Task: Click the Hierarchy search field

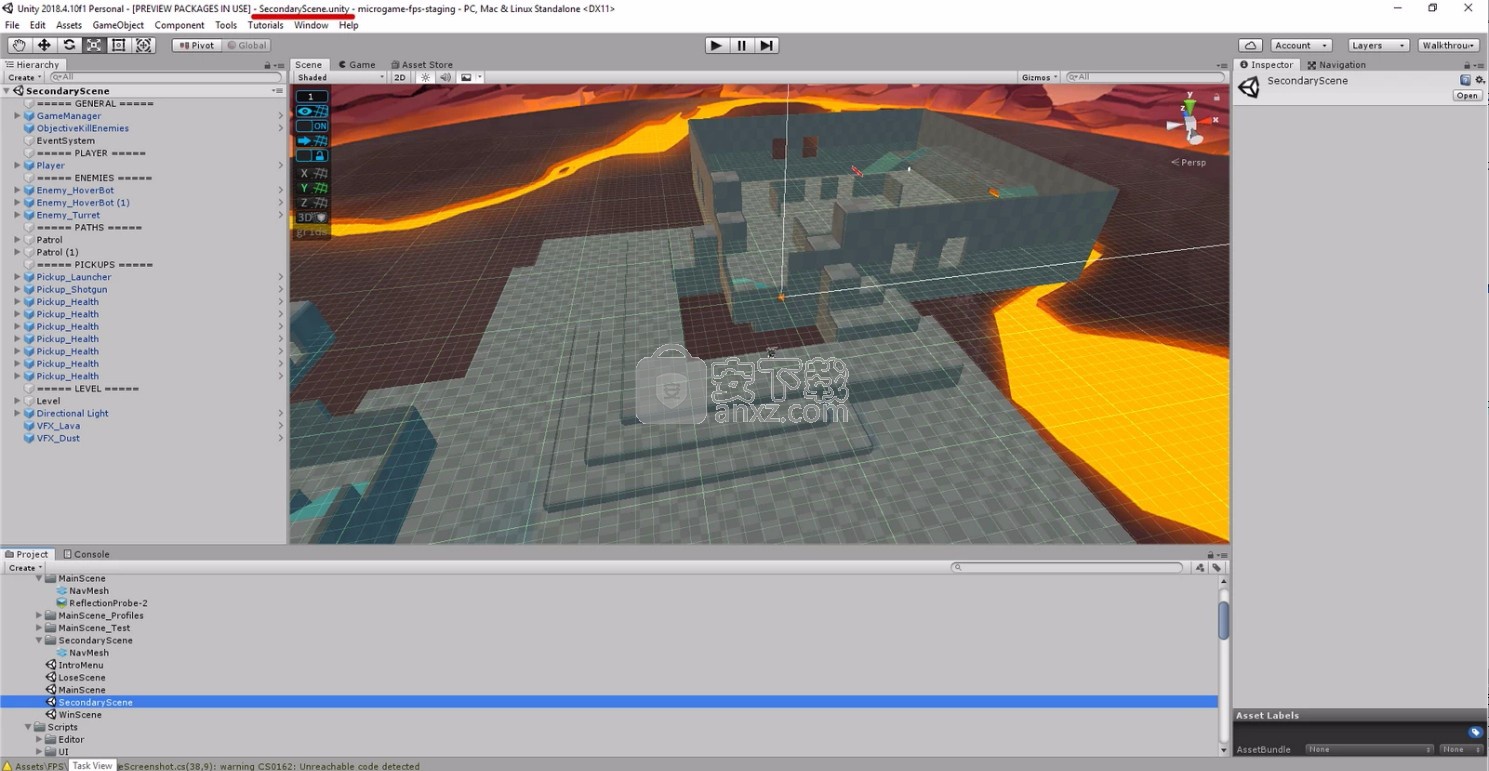Action: (165, 77)
